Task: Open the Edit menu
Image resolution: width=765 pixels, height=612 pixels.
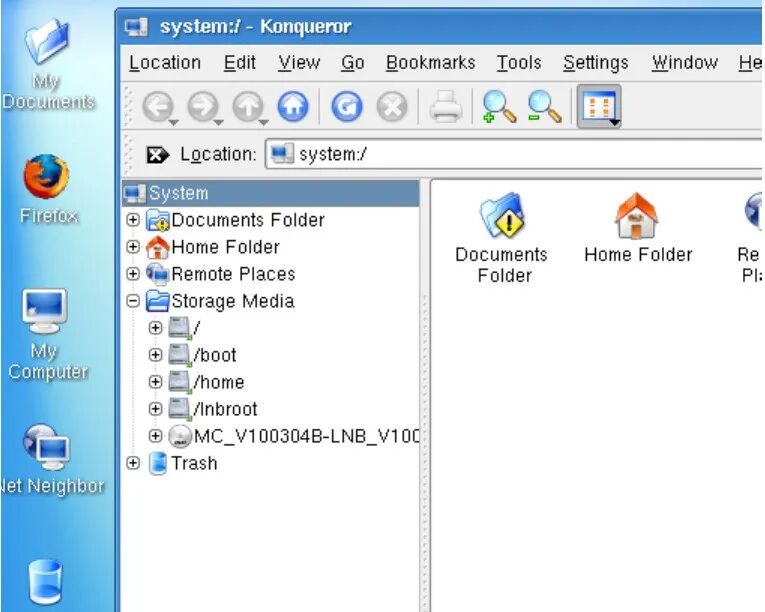Action: click(x=240, y=63)
